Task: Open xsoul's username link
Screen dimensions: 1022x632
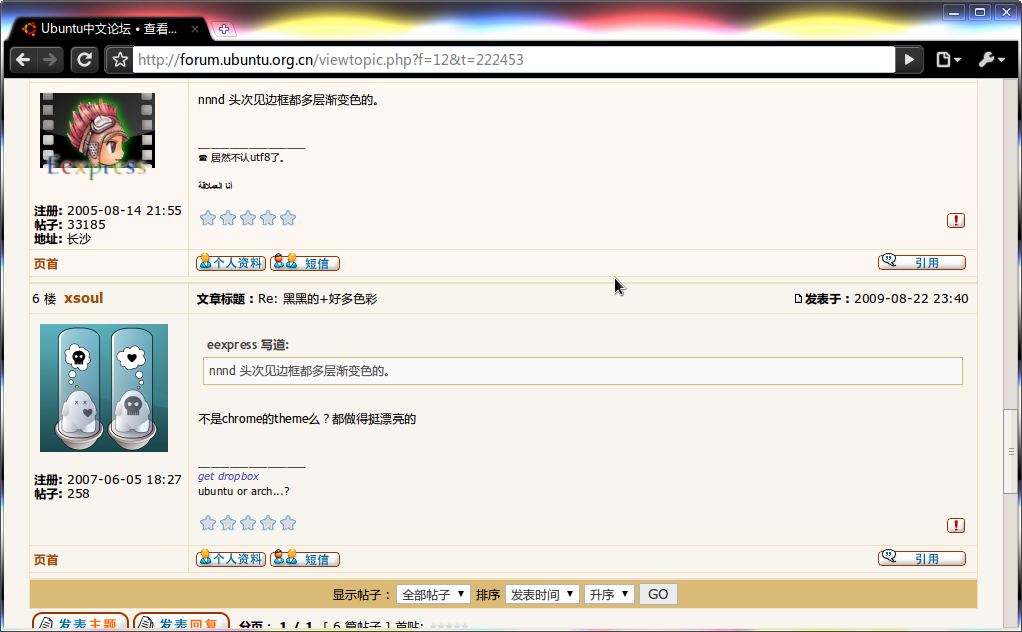Action: pos(83,298)
